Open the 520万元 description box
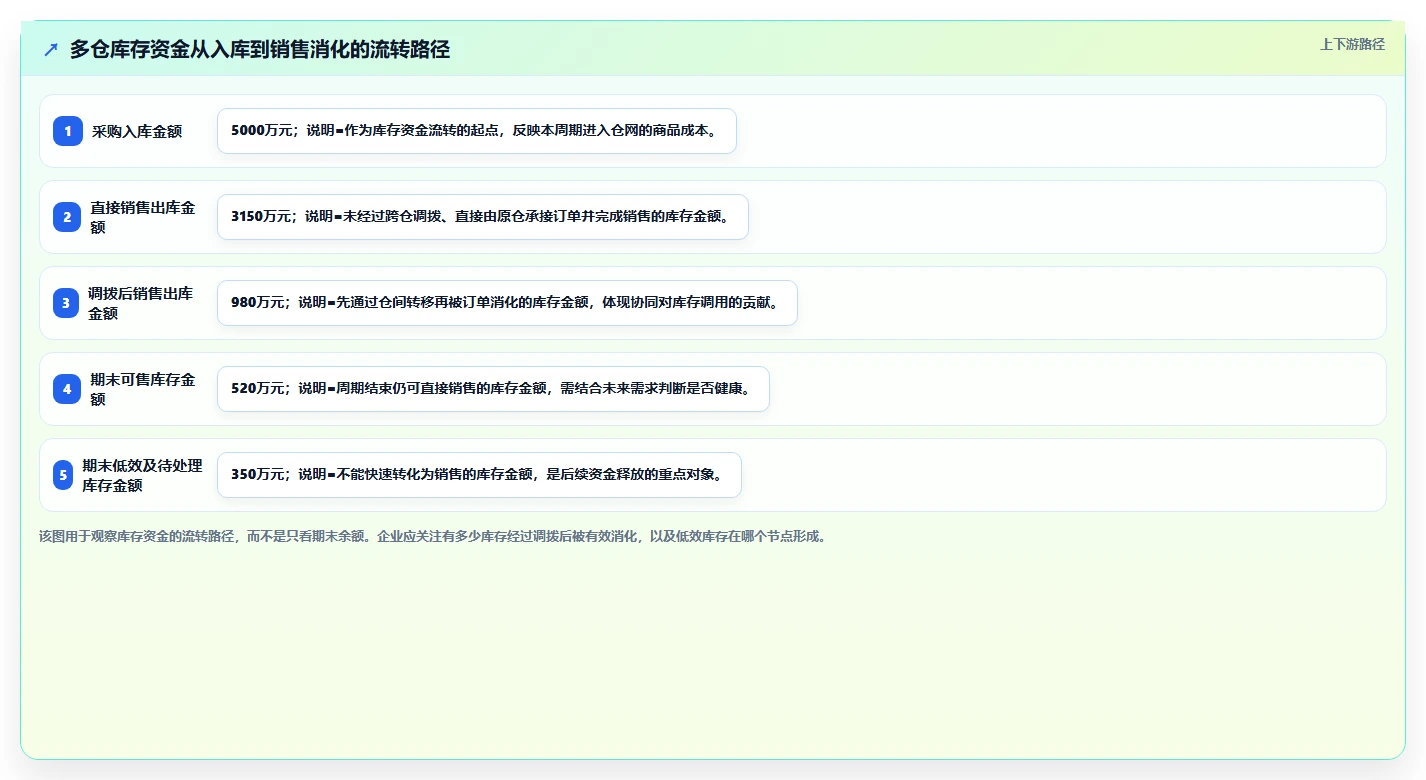The image size is (1426, 780). (x=493, y=389)
